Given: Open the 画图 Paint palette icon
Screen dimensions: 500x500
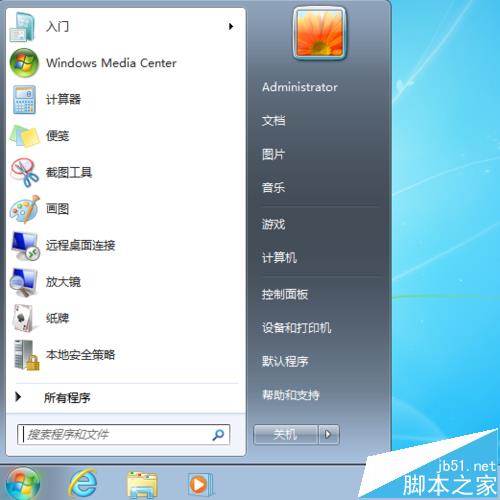Looking at the screenshot, I should (x=25, y=209).
